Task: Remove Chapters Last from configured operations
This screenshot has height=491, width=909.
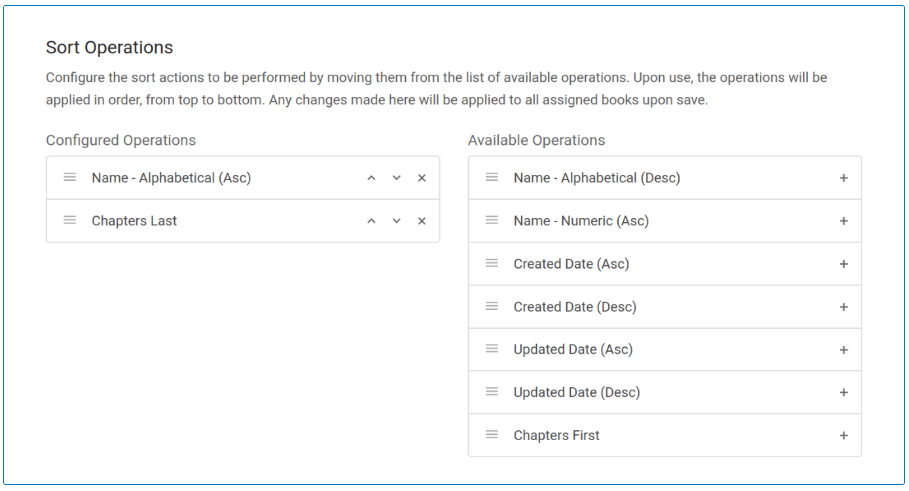Action: (421, 221)
